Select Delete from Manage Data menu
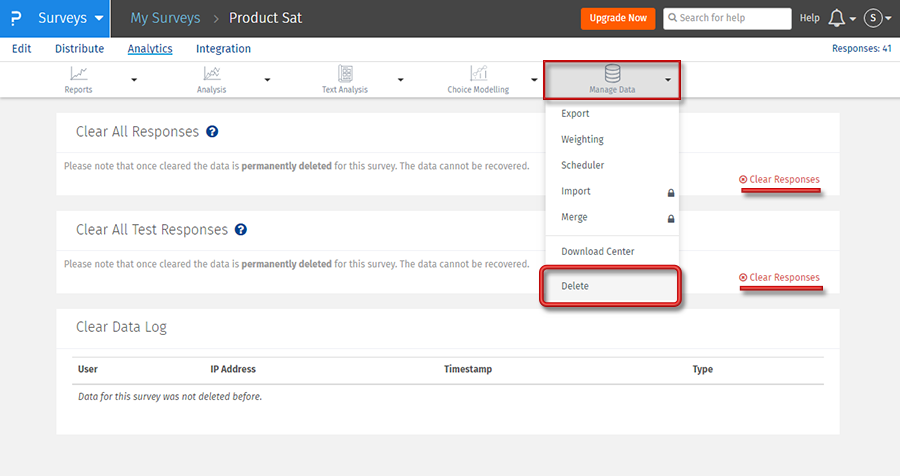This screenshot has width=900, height=476. click(575, 286)
